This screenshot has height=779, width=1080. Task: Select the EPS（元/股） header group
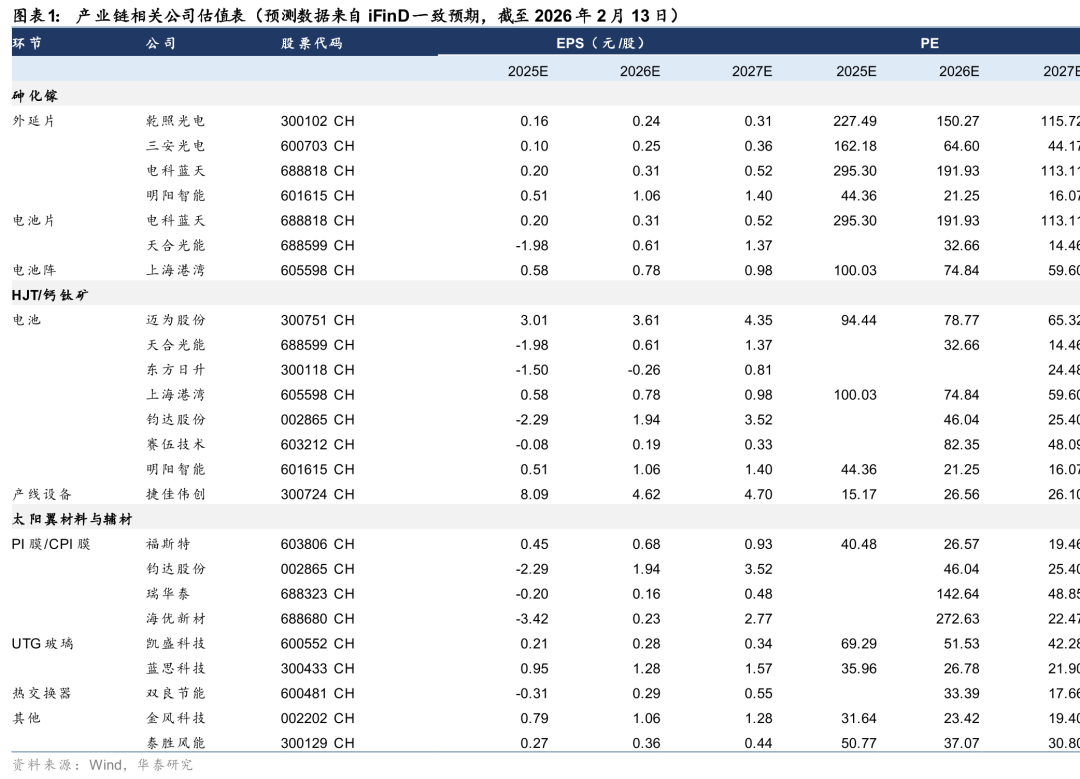pos(601,43)
